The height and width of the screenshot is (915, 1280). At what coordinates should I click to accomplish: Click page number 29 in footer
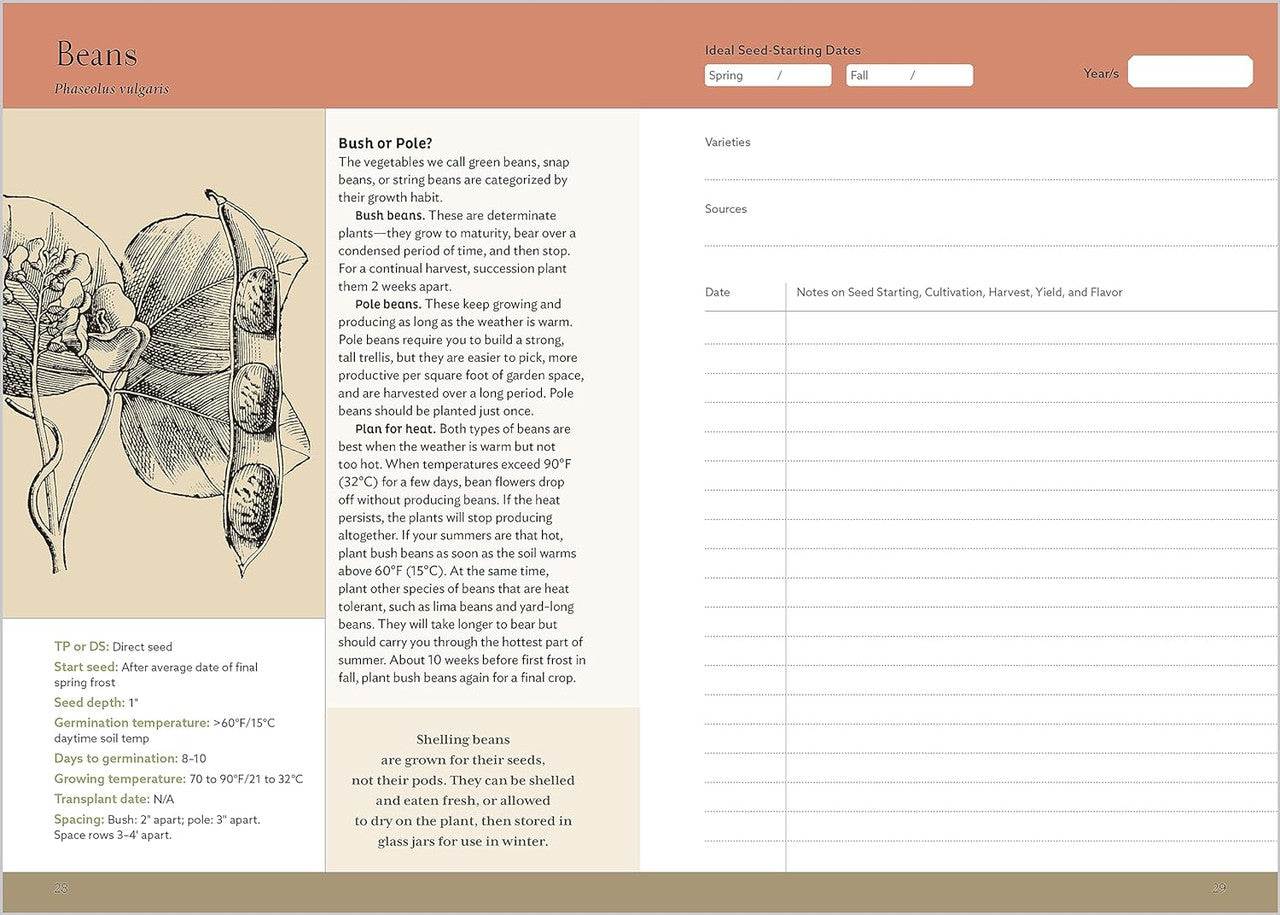[1218, 888]
